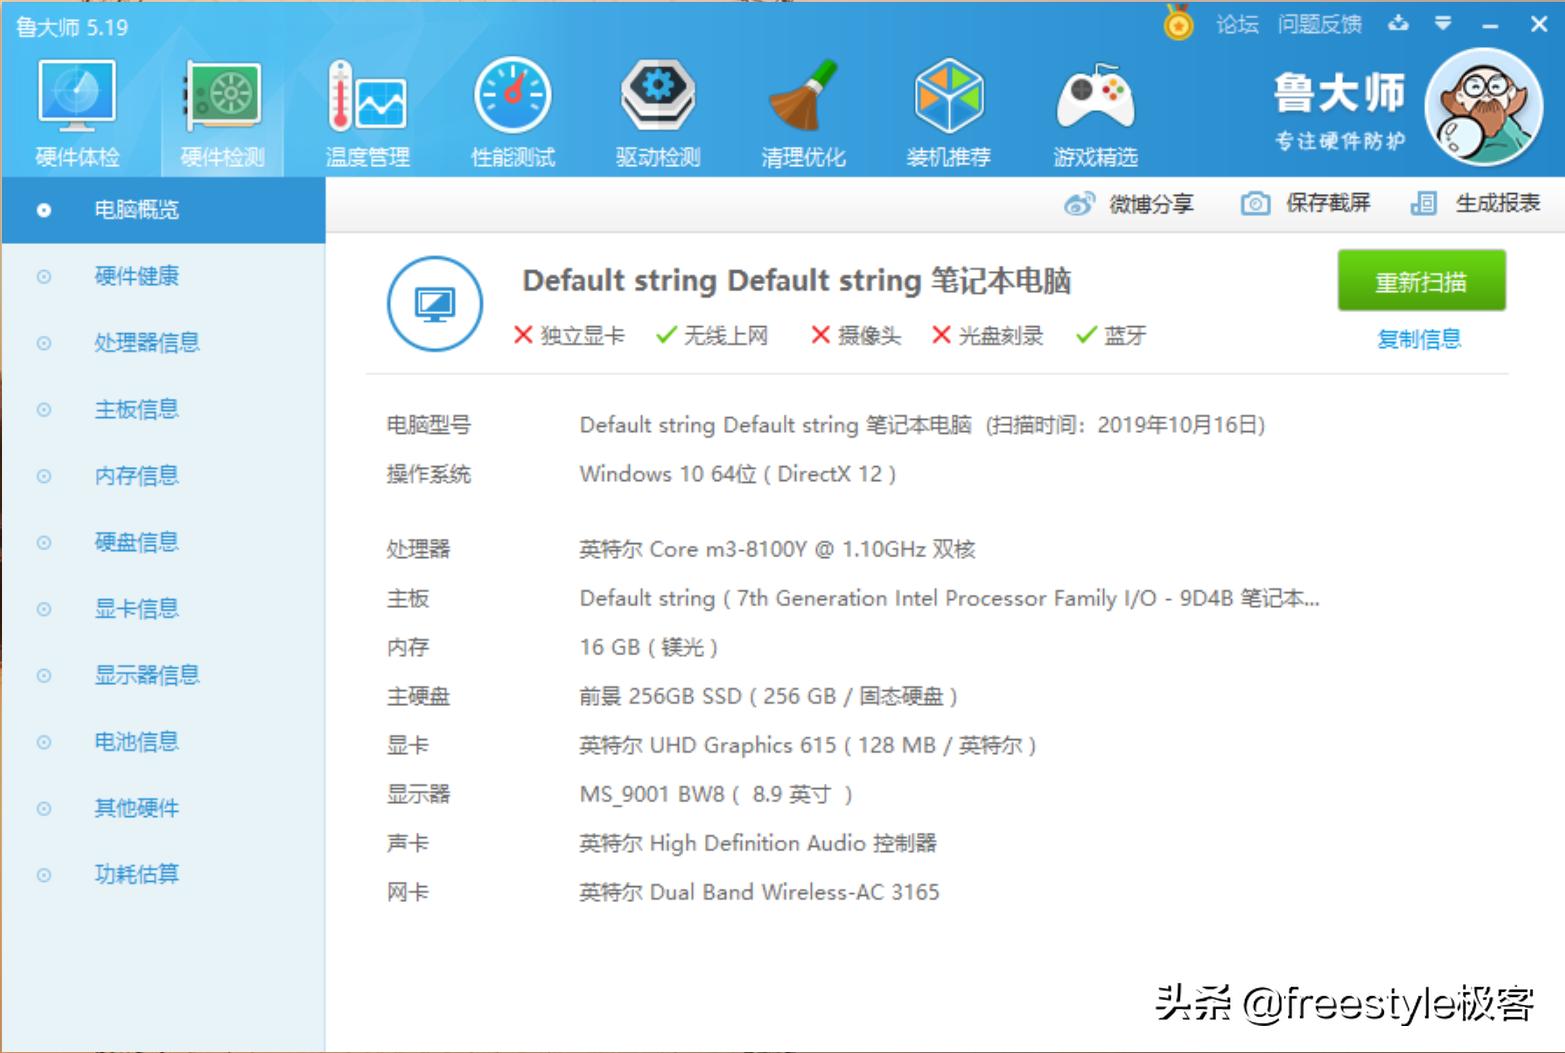The image size is (1565, 1053).
Task: View 装机推荐 build recommendations
Action: (x=948, y=110)
